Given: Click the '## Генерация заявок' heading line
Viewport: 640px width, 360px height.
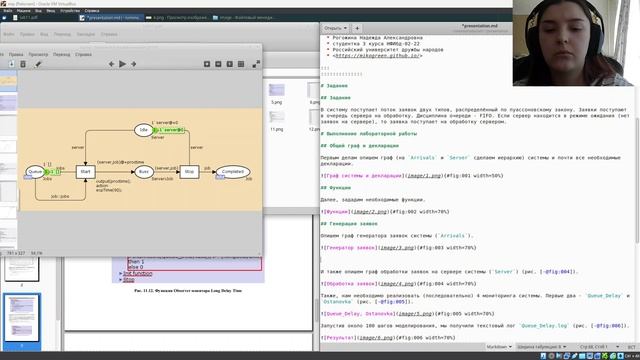Looking at the screenshot, I should tap(349, 224).
